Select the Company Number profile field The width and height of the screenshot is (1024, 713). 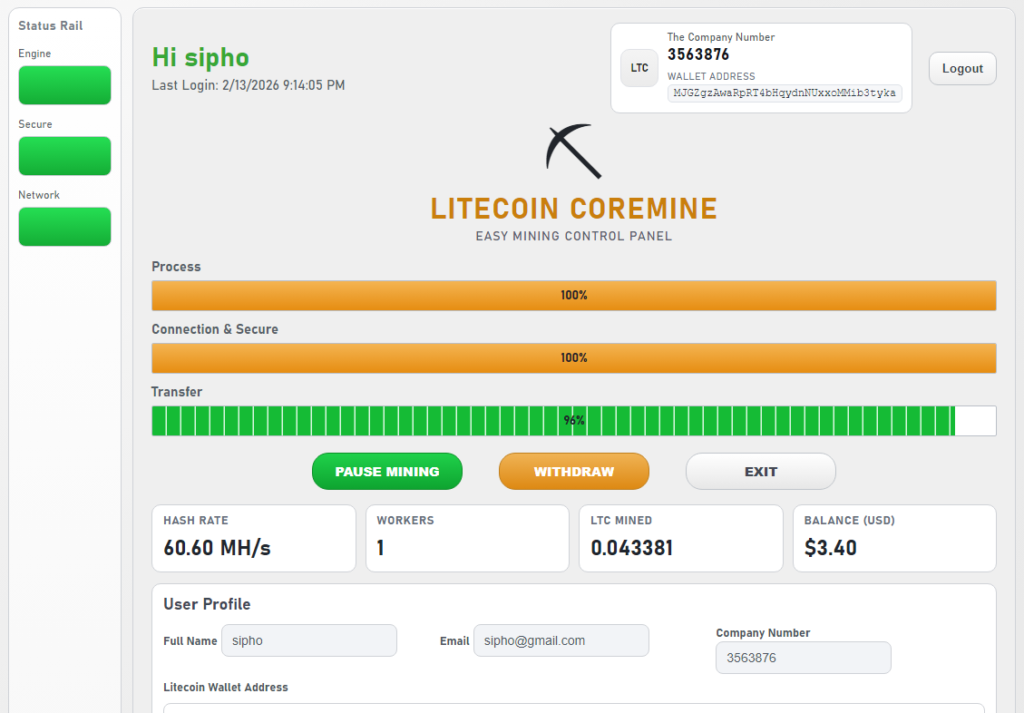[x=803, y=658]
